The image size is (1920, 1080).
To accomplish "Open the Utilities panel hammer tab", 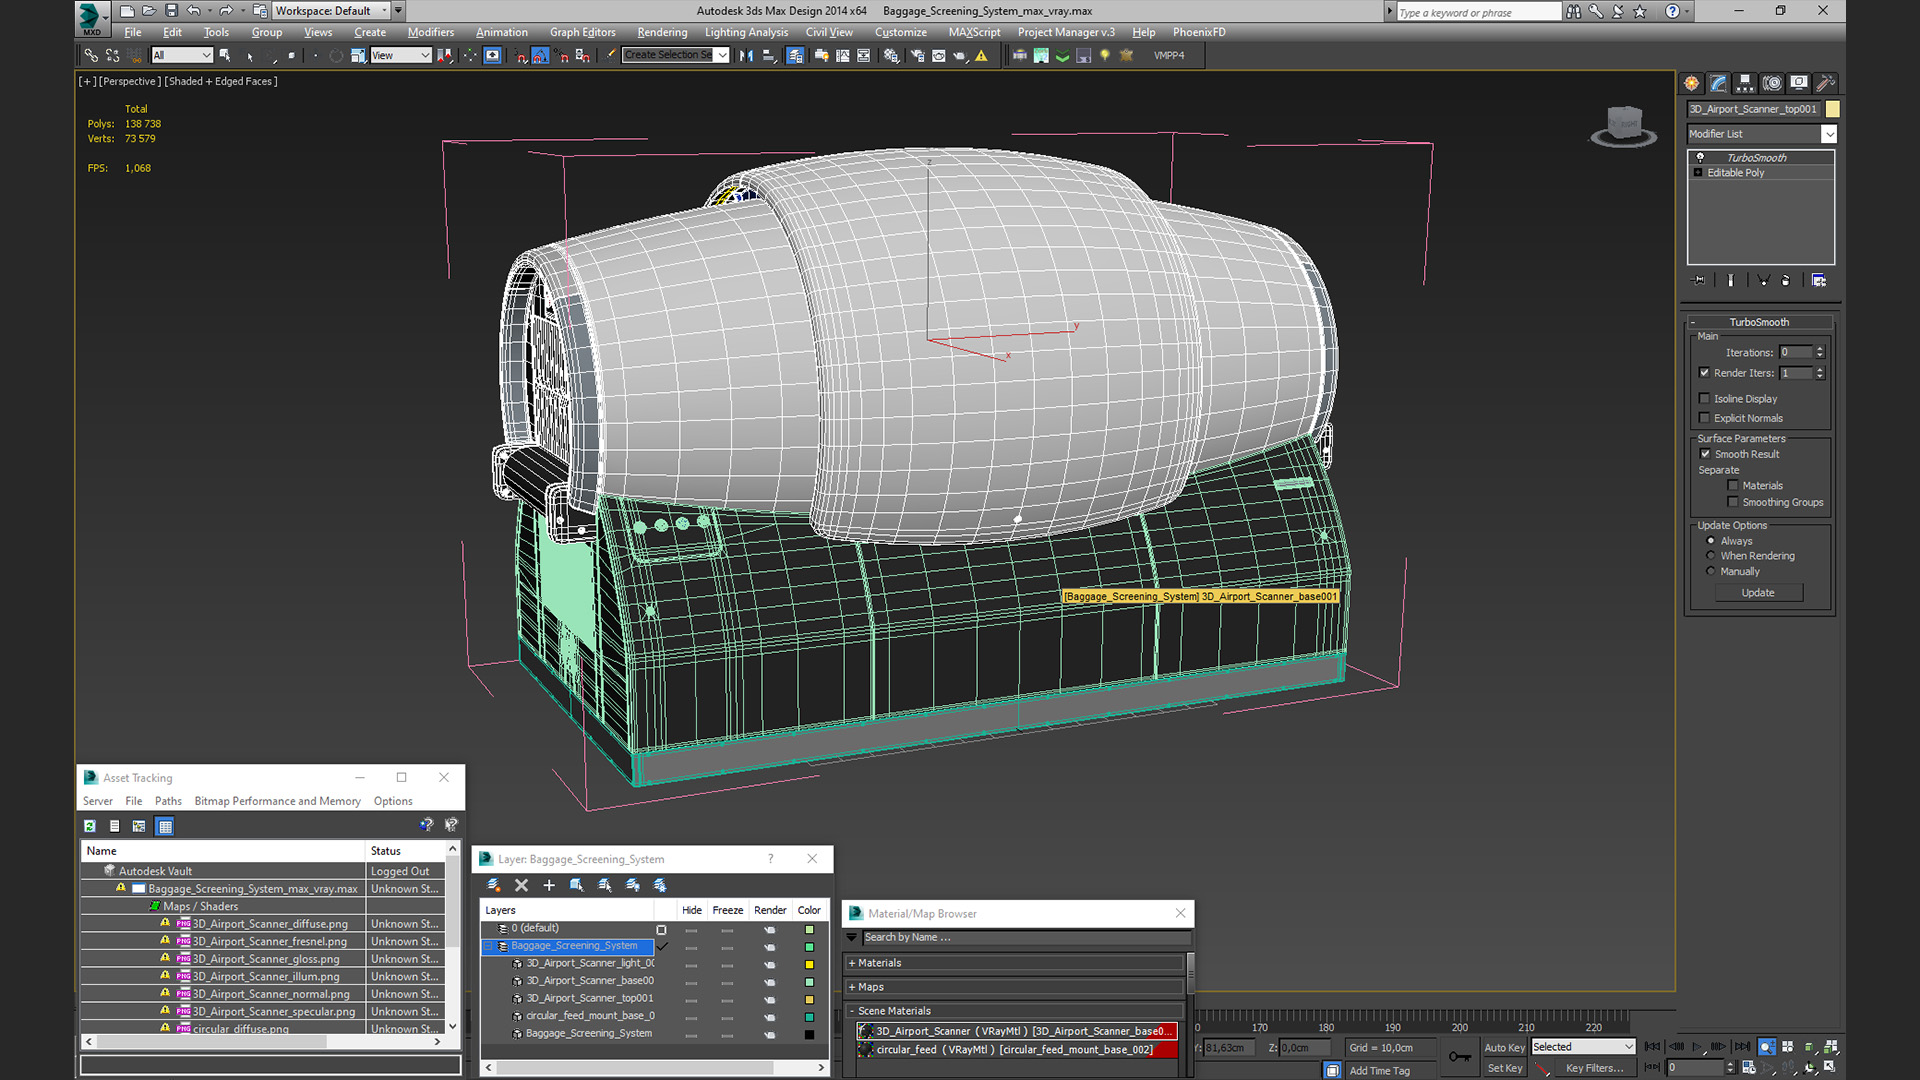I will coord(1826,83).
